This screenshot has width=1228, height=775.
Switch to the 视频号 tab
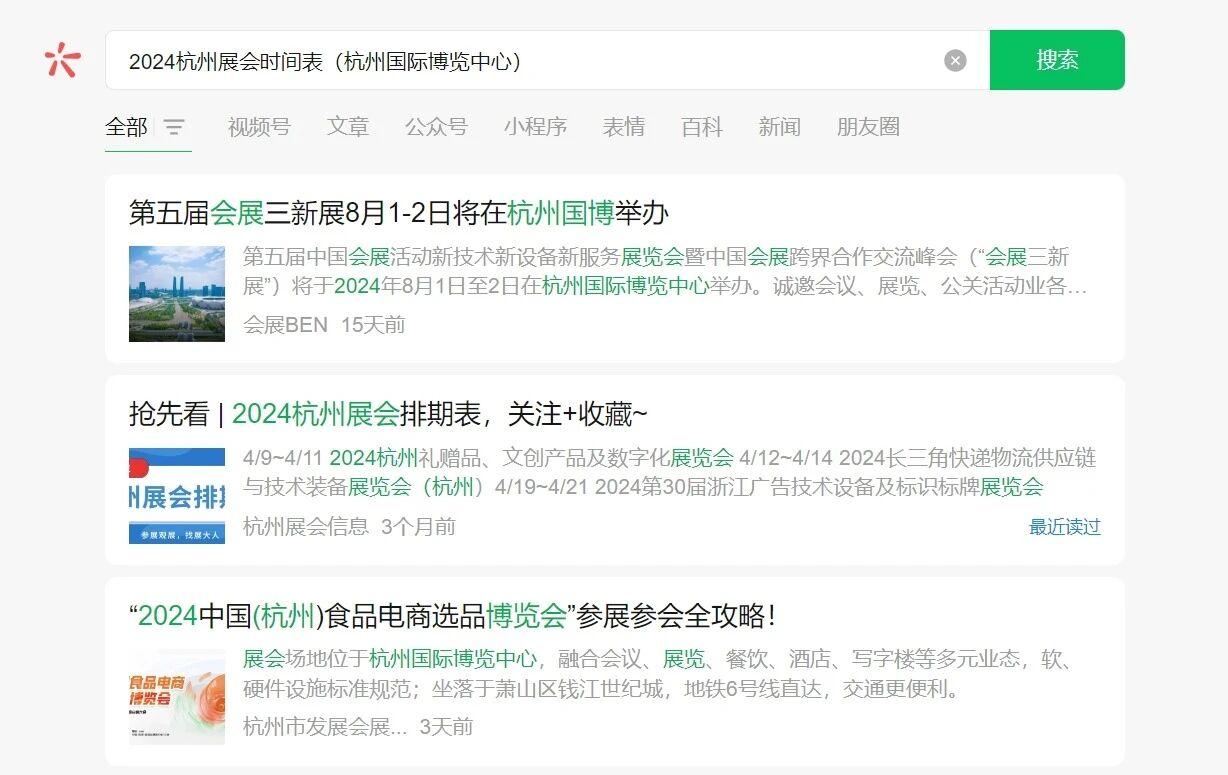tap(259, 127)
